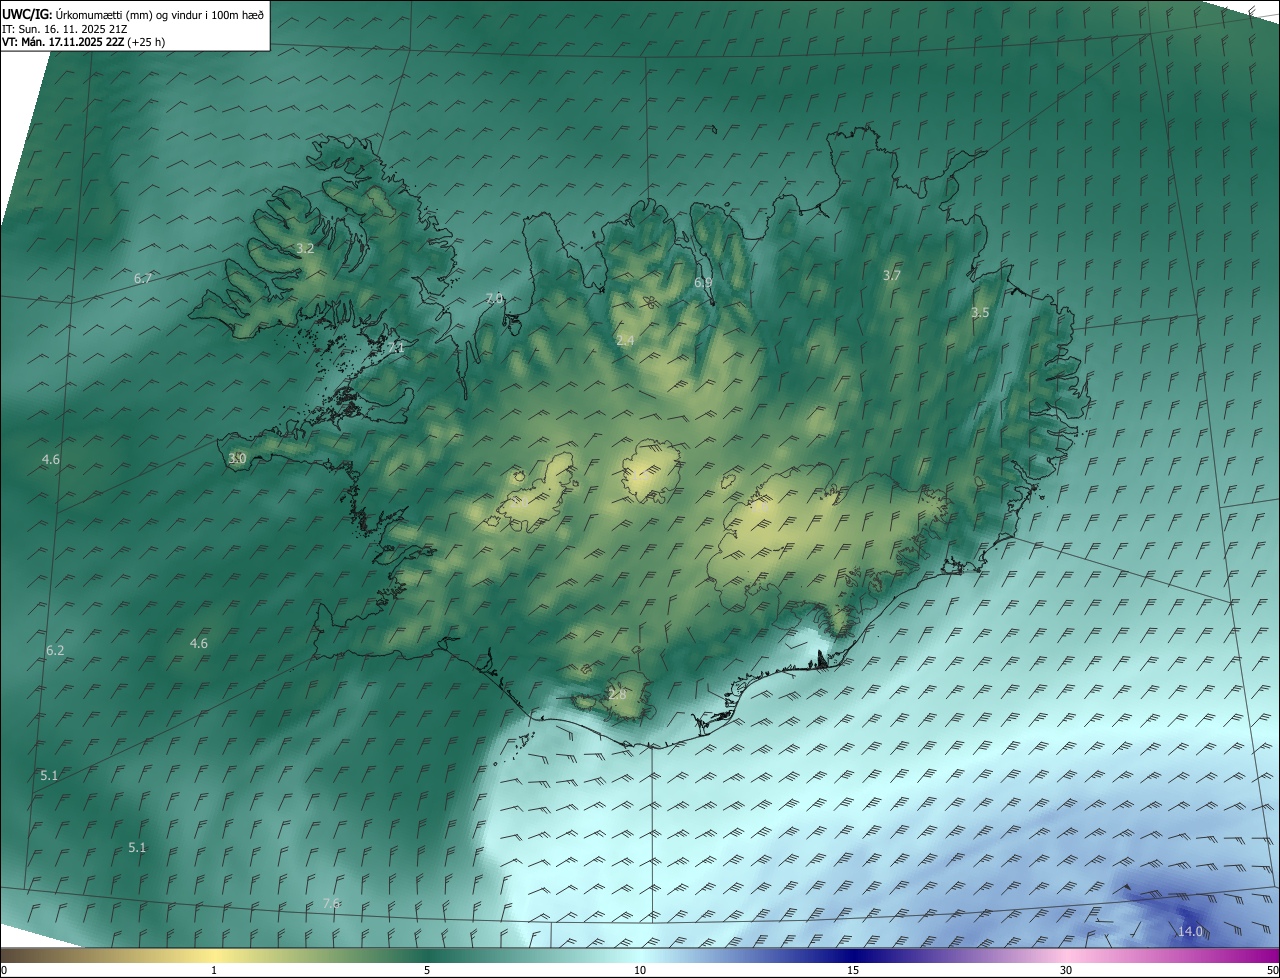The width and height of the screenshot is (1280, 978).
Task: Click the 6.7 precipitation value label
Action: coord(143,278)
